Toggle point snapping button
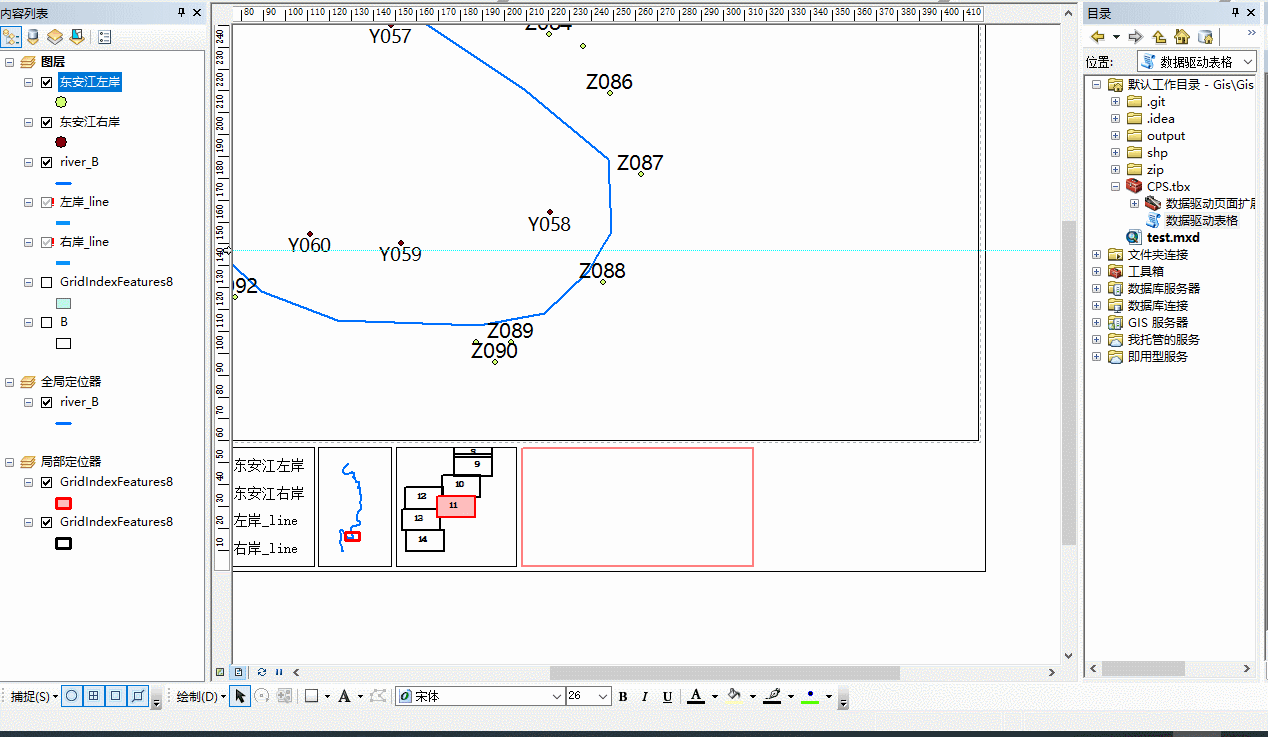 tap(72, 696)
